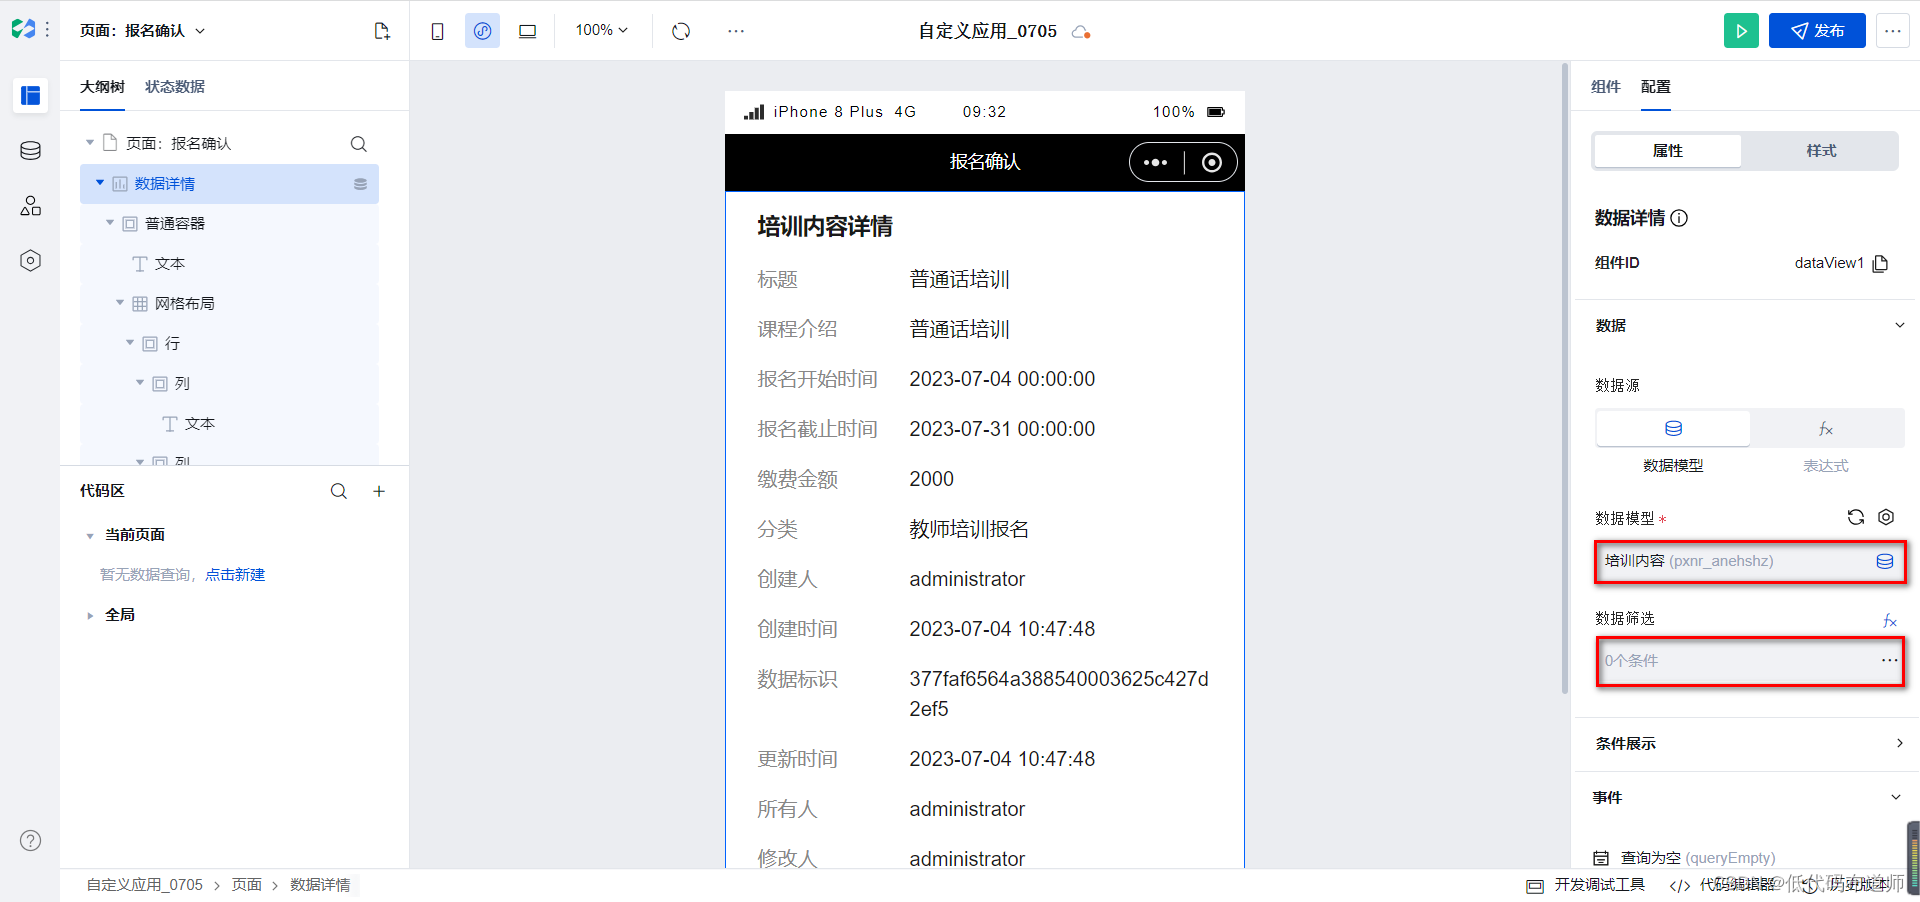Open the users and roles sidebar icon
1920x902 pixels.
pos(31,206)
